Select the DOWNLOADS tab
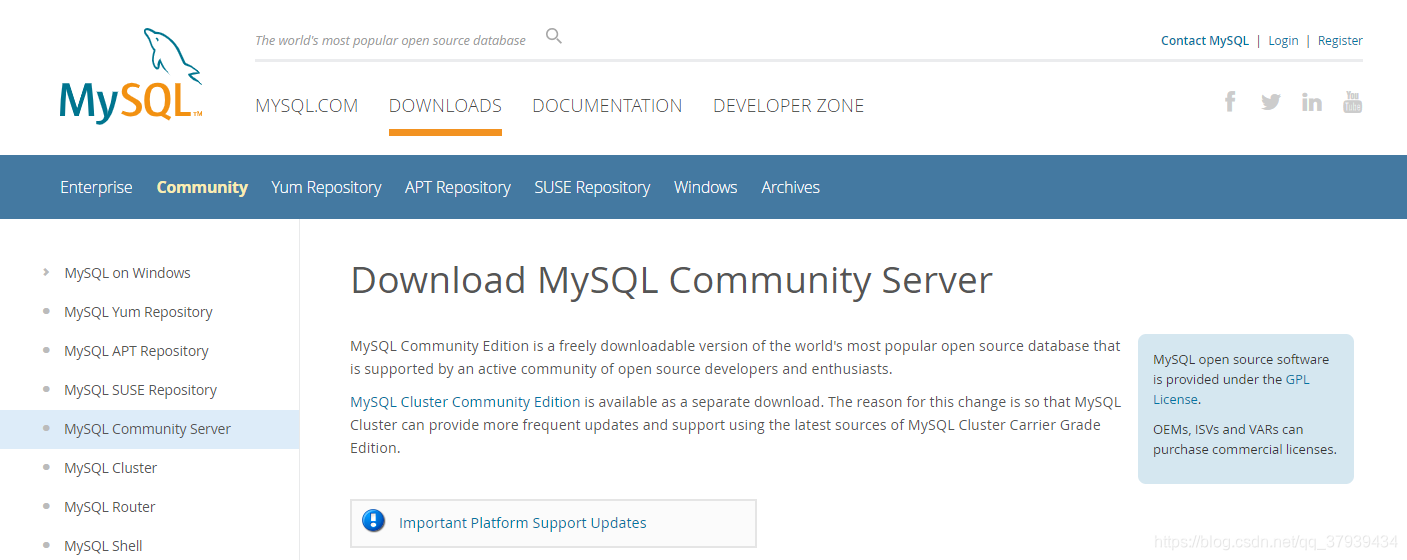The width and height of the screenshot is (1407, 560). pyautogui.click(x=445, y=105)
